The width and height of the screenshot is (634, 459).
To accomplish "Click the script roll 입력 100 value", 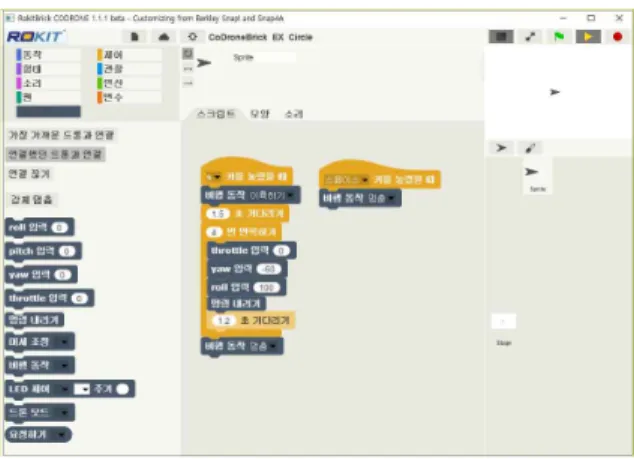I will click(x=266, y=288).
